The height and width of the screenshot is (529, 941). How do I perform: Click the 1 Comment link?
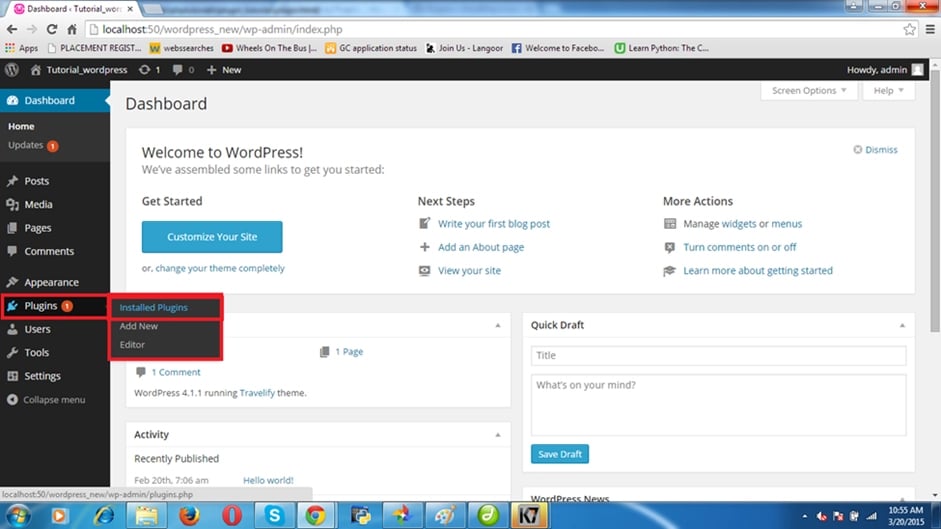(x=175, y=372)
